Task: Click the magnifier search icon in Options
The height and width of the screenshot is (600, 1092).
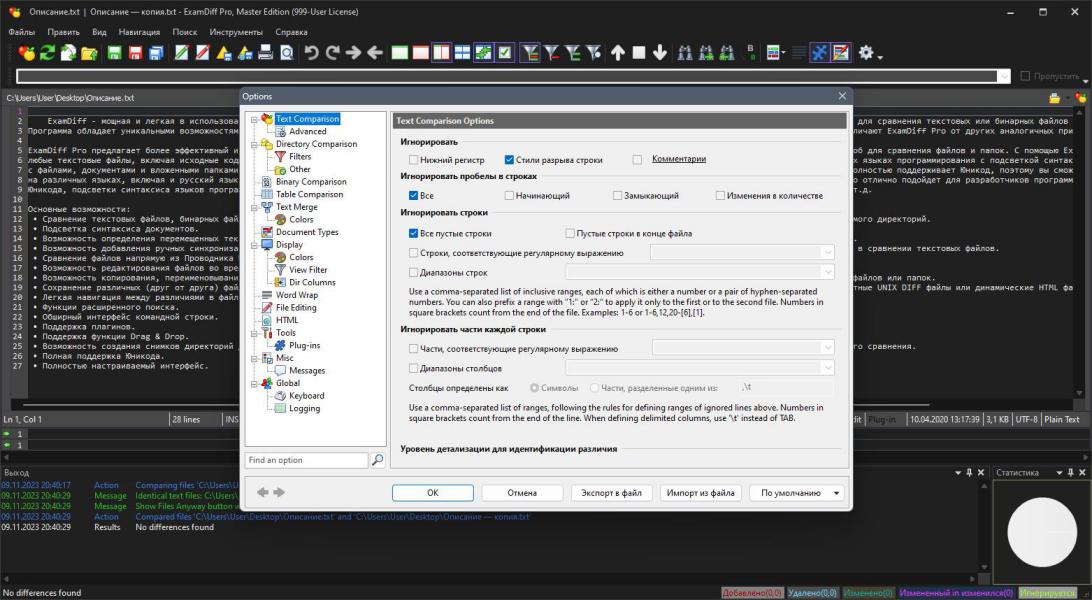Action: [x=377, y=460]
